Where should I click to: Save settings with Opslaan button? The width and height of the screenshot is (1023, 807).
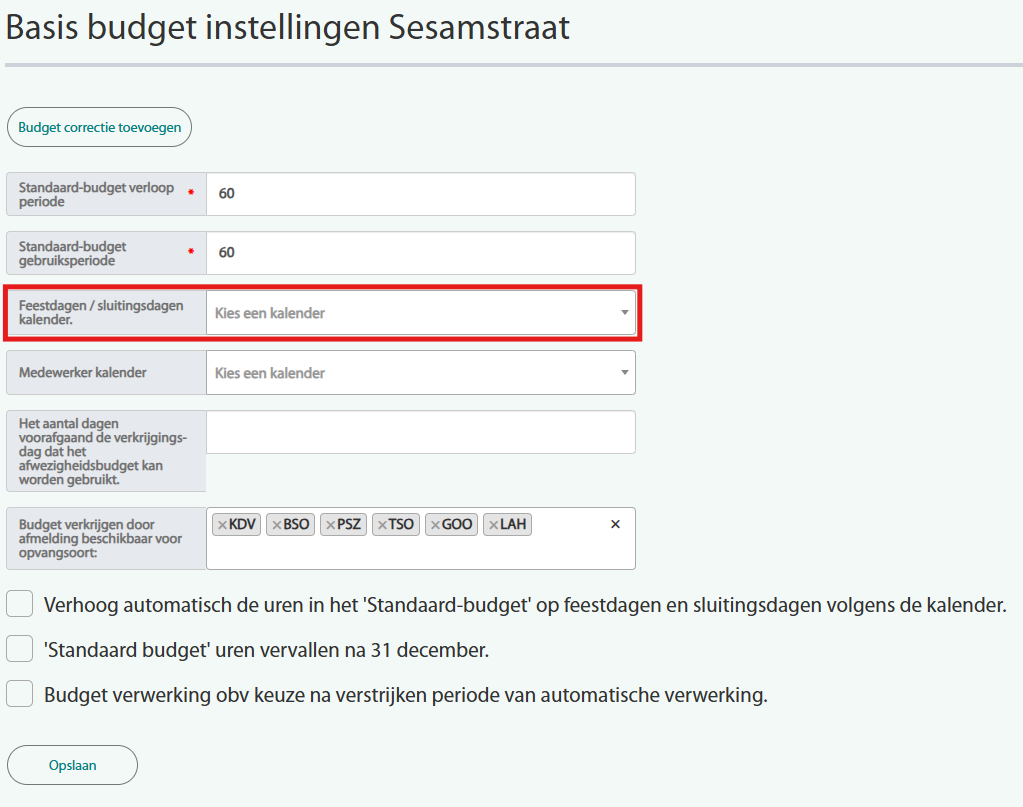(72, 765)
